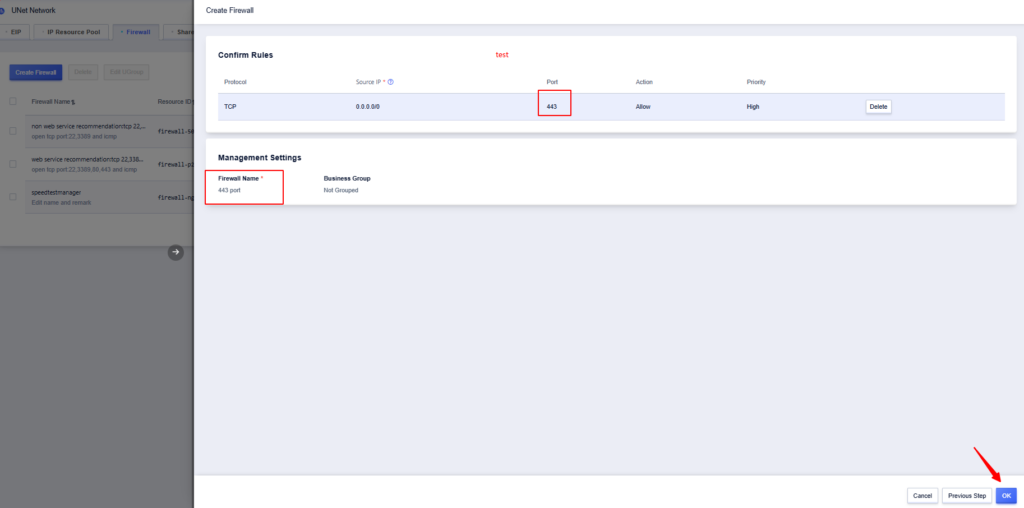
Task: Click 'open tcp port:22,3389 and icmp' description
Action: point(74,136)
